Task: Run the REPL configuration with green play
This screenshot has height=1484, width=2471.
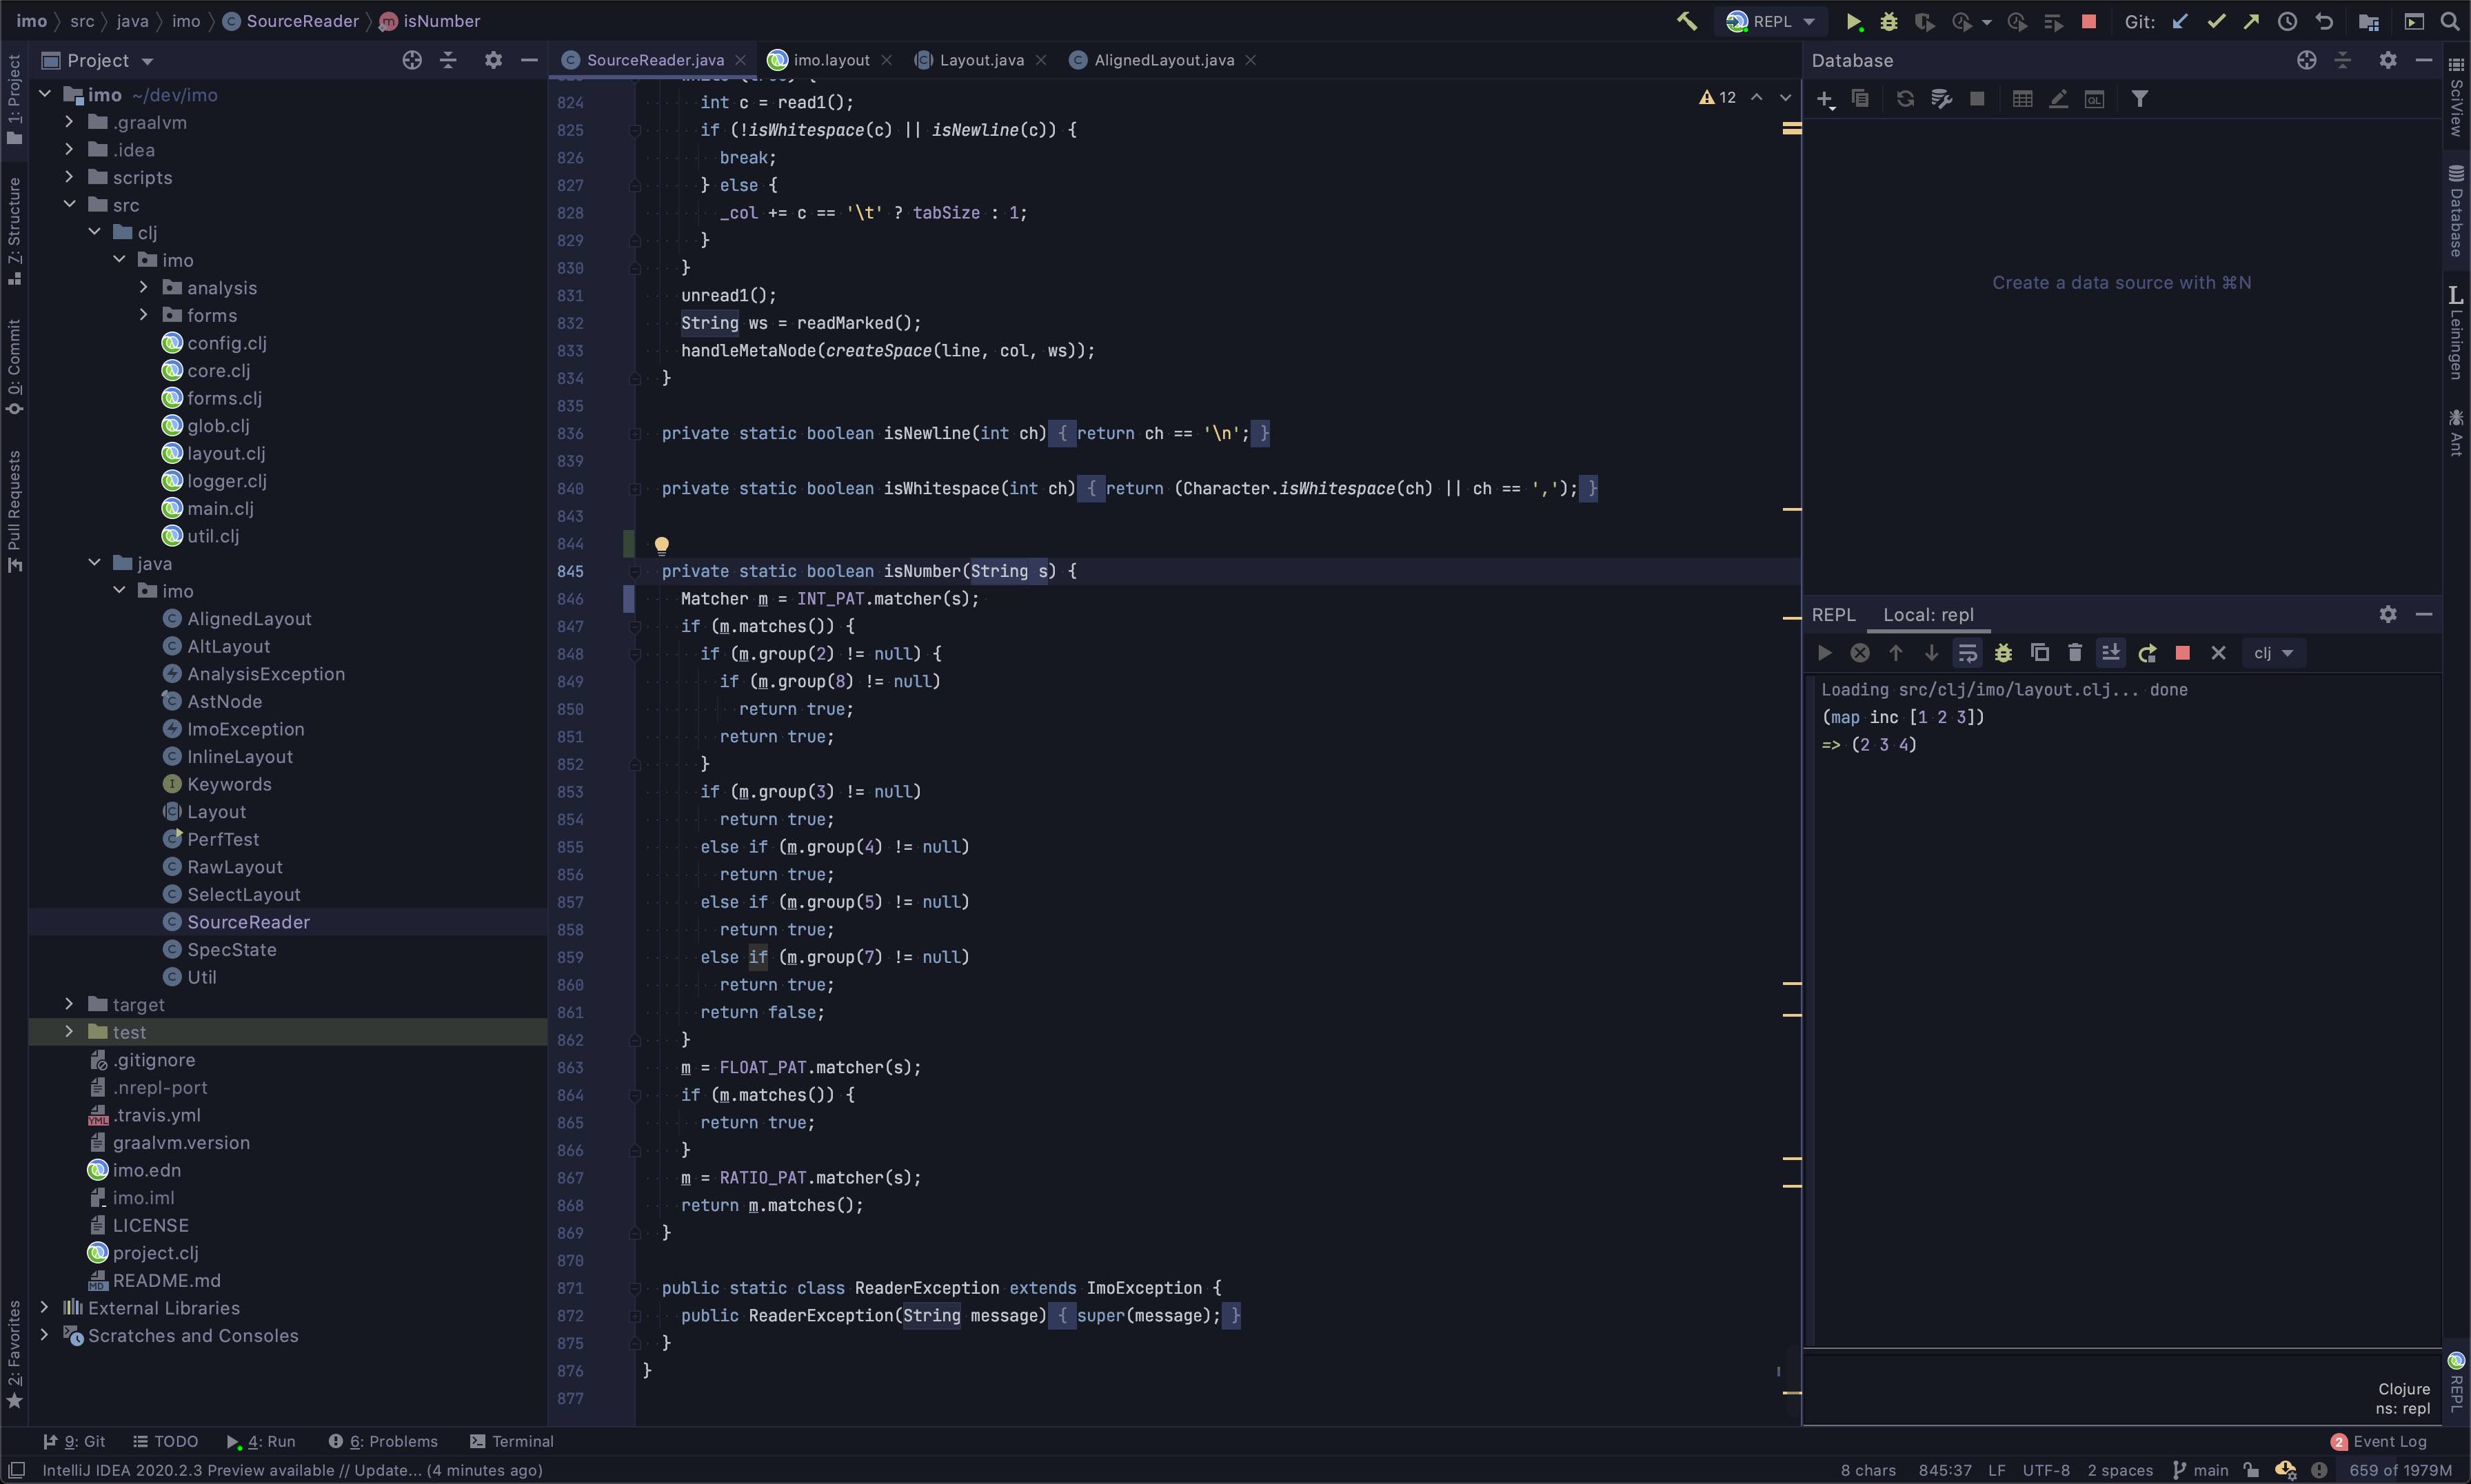Action: (1853, 21)
